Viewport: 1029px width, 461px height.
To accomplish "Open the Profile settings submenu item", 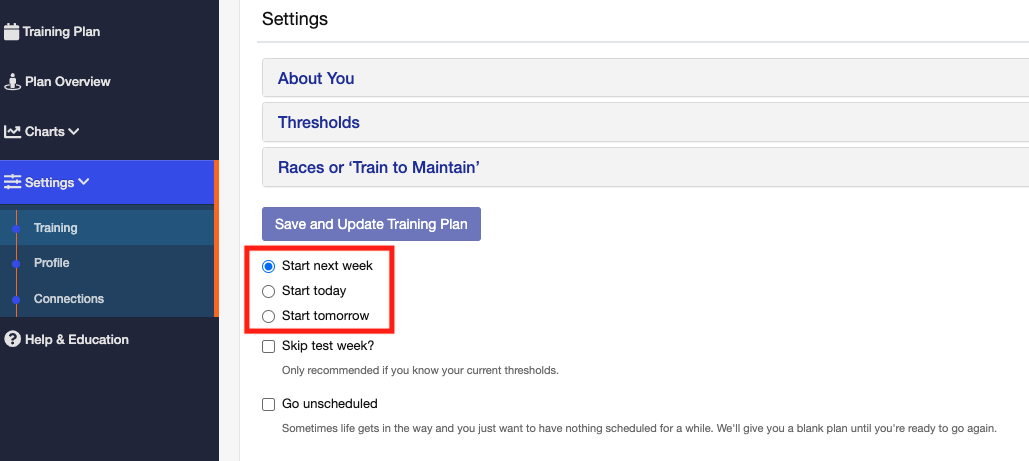I will click(x=52, y=263).
